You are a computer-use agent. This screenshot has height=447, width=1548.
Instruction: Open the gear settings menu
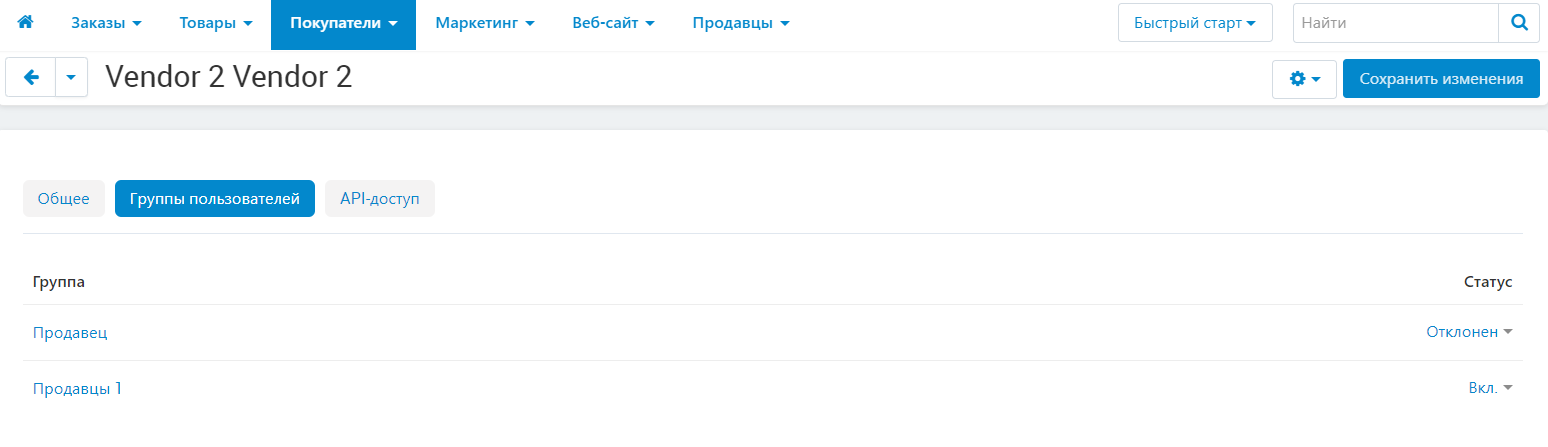point(1304,79)
